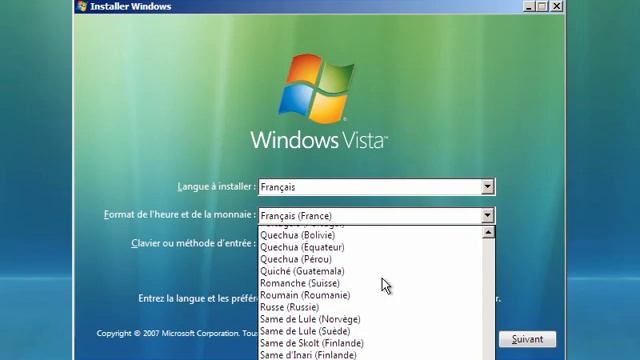
Task: Click the Français (France) combo box field
Action: click(376, 216)
